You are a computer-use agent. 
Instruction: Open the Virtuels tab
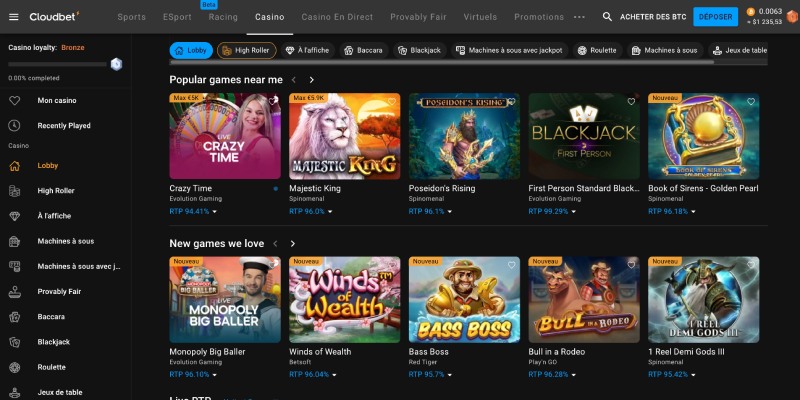(x=480, y=17)
